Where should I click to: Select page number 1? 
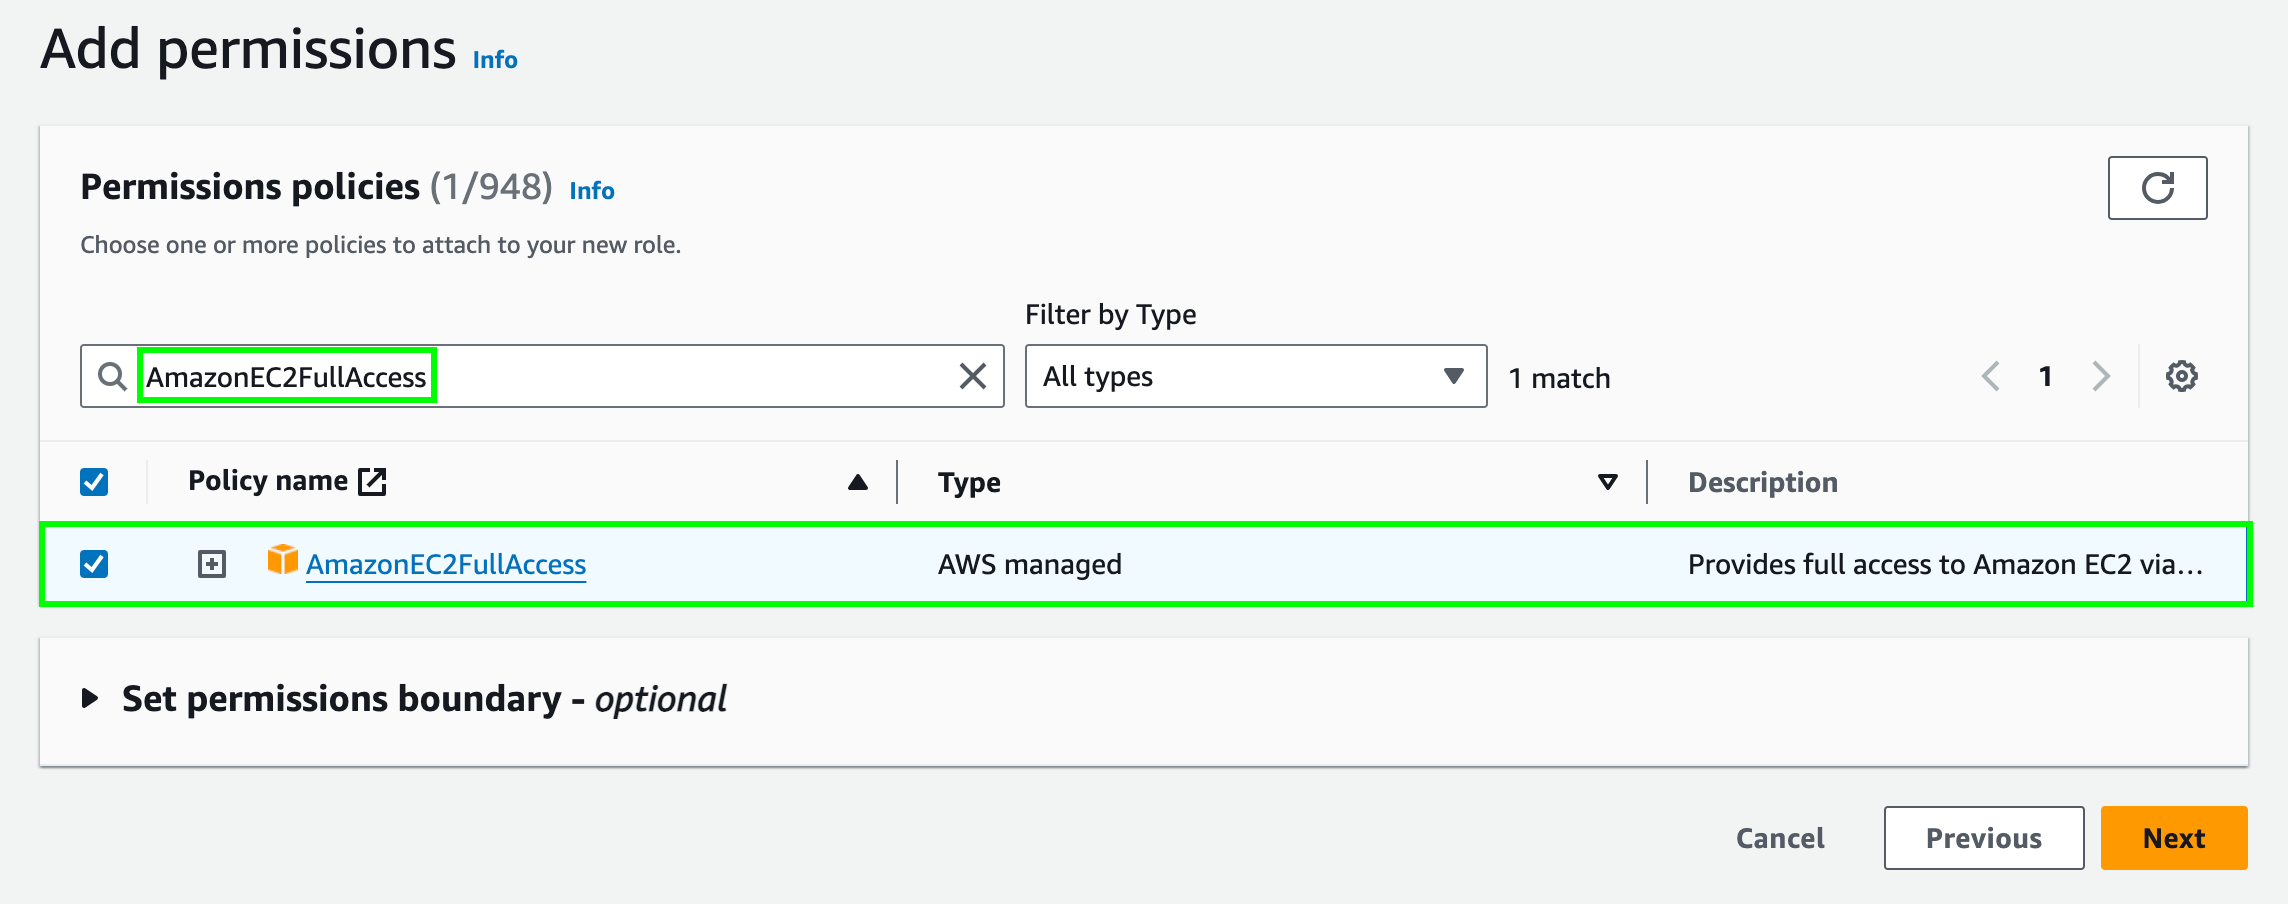click(2046, 377)
